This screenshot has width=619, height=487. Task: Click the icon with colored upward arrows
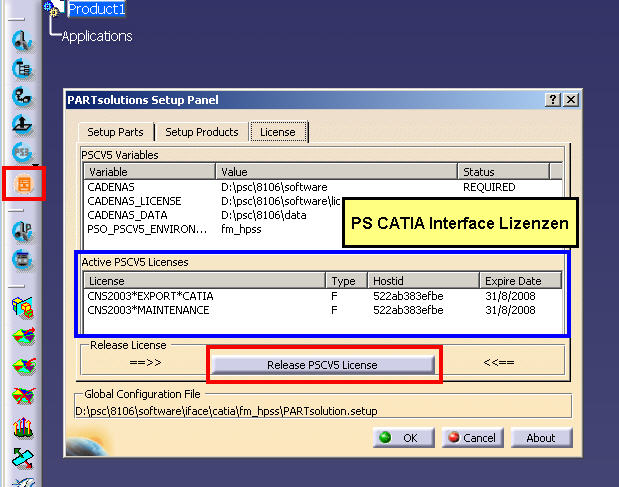pos(23,427)
